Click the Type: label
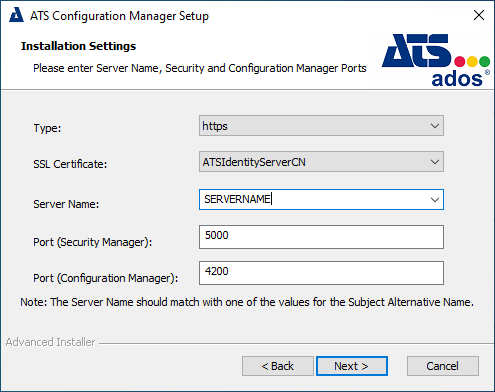This screenshot has width=495, height=392. tap(47, 128)
